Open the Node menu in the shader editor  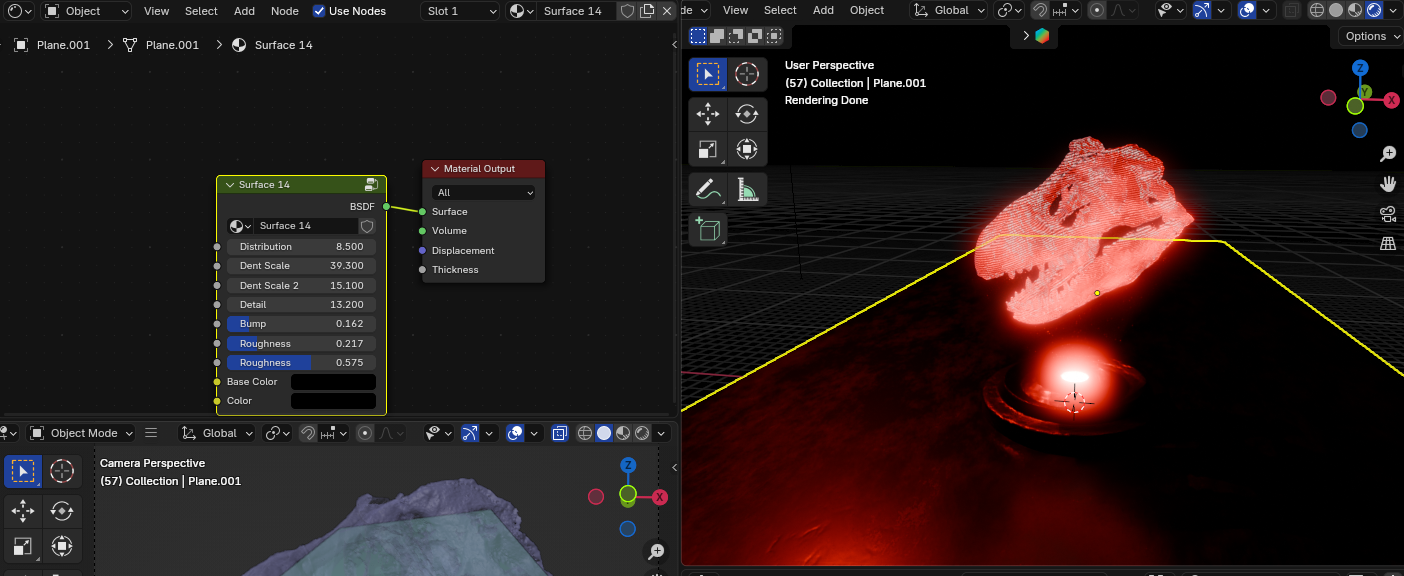[284, 11]
